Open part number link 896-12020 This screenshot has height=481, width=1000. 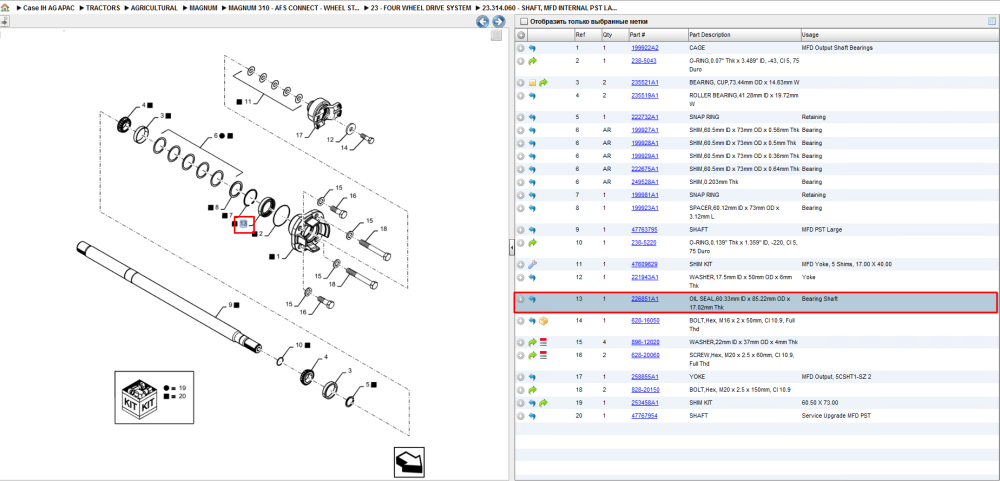(x=645, y=343)
